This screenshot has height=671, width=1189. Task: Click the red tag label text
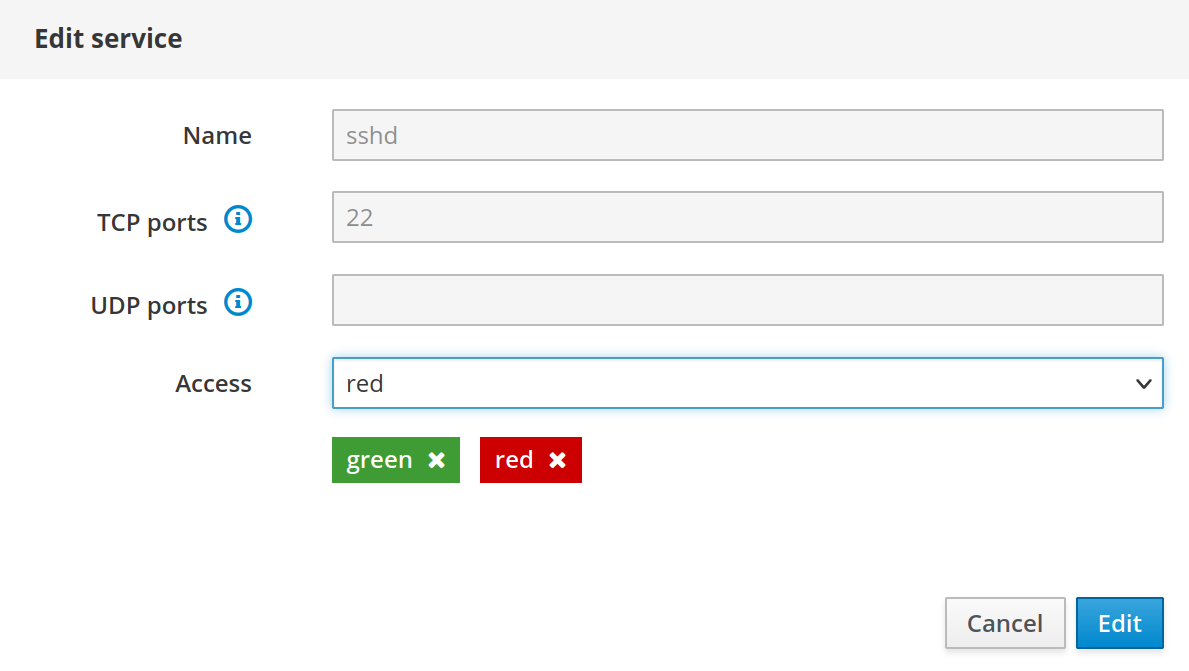point(514,460)
